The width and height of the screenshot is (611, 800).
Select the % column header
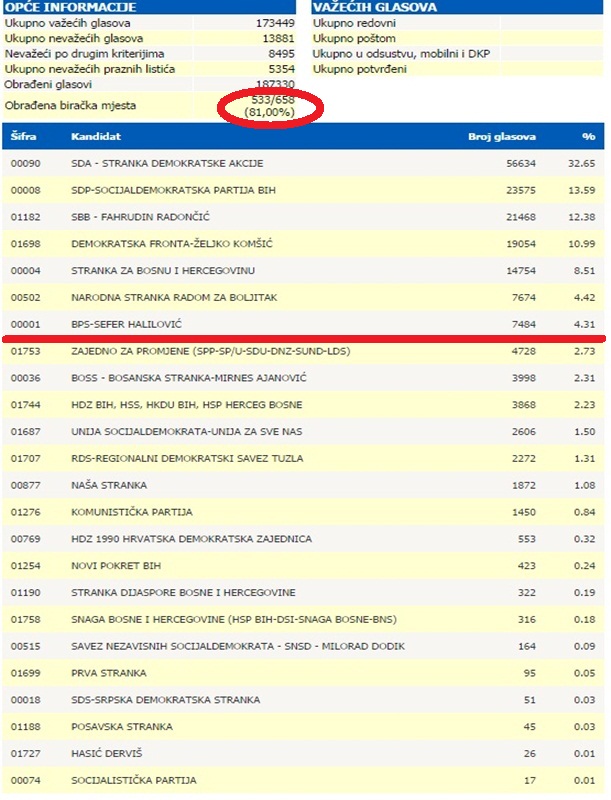click(x=588, y=135)
